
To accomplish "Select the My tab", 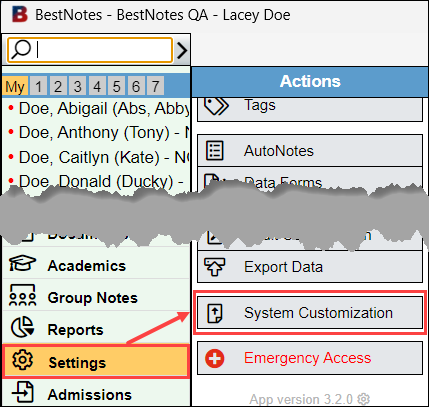I will pyautogui.click(x=15, y=87).
